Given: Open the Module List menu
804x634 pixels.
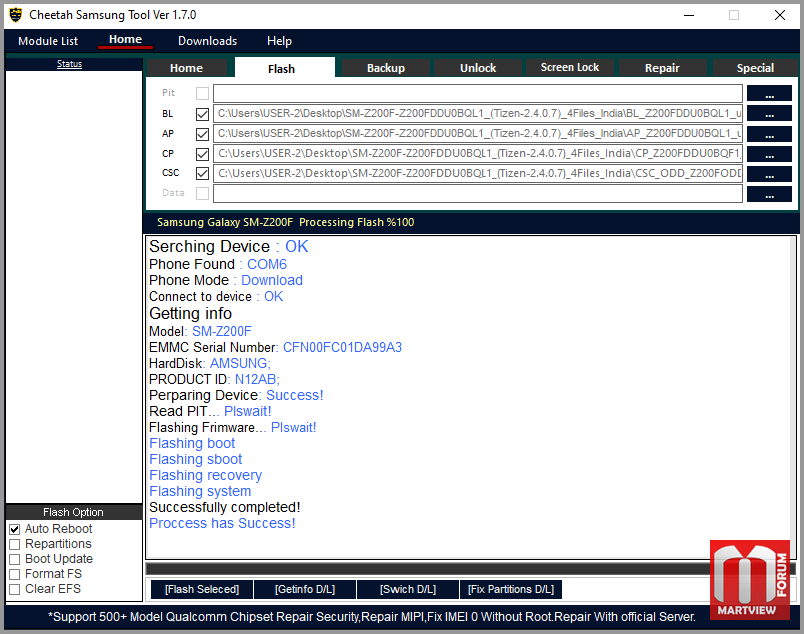Looking at the screenshot, I should click(x=48, y=41).
